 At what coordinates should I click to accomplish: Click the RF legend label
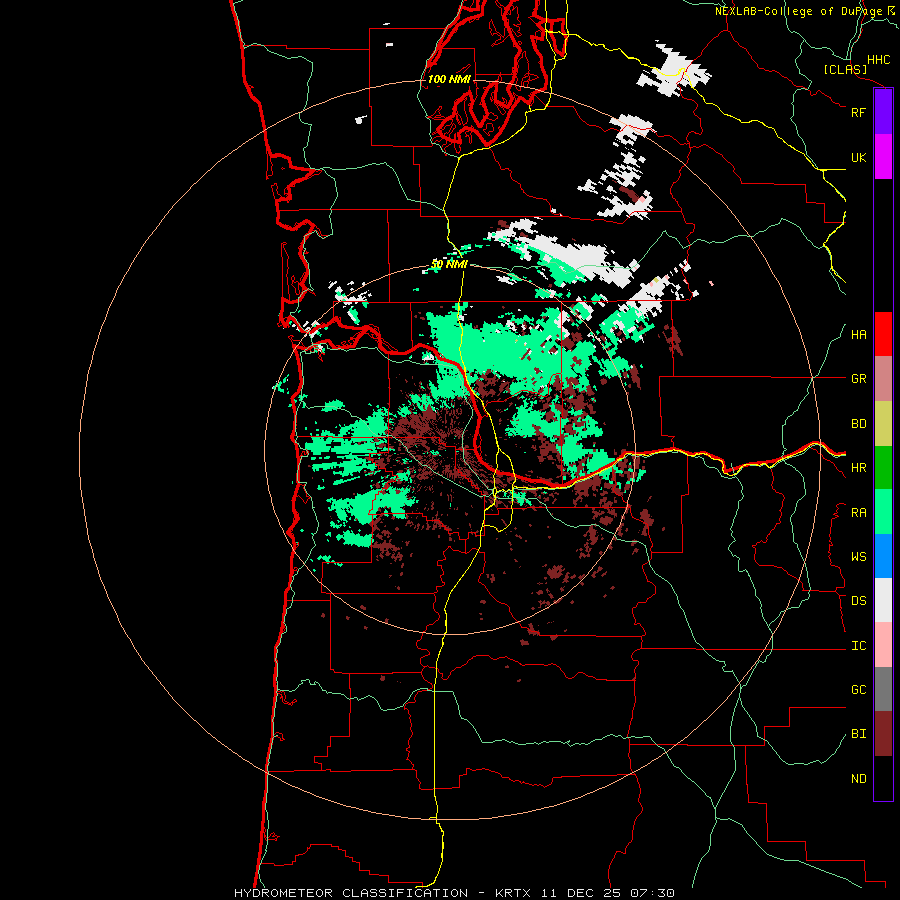point(858,112)
